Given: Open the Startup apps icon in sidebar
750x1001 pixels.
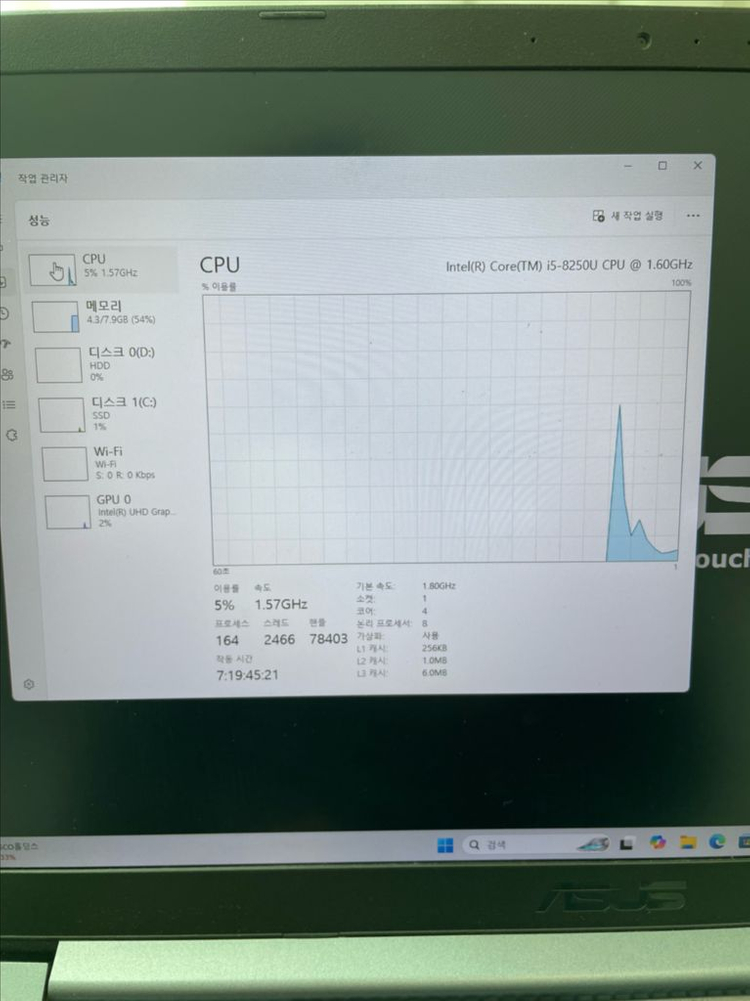Looking at the screenshot, I should coord(6,343).
